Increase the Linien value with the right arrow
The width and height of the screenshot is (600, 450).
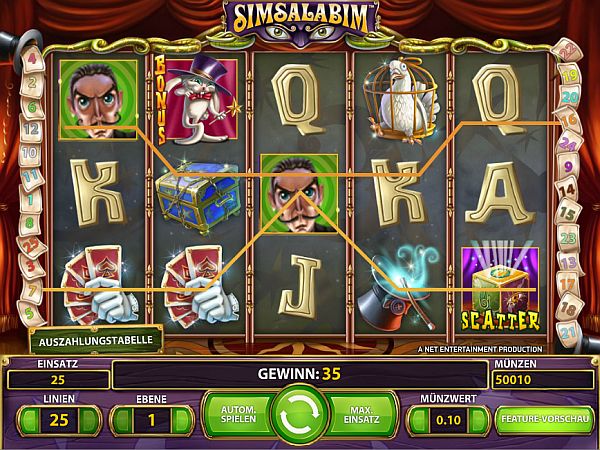(x=88, y=420)
